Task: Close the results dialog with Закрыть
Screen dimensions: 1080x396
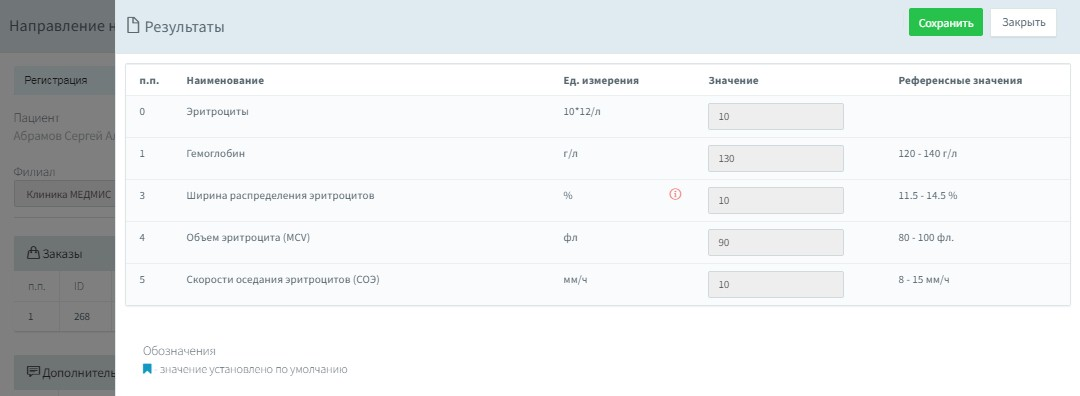Action: (1023, 23)
